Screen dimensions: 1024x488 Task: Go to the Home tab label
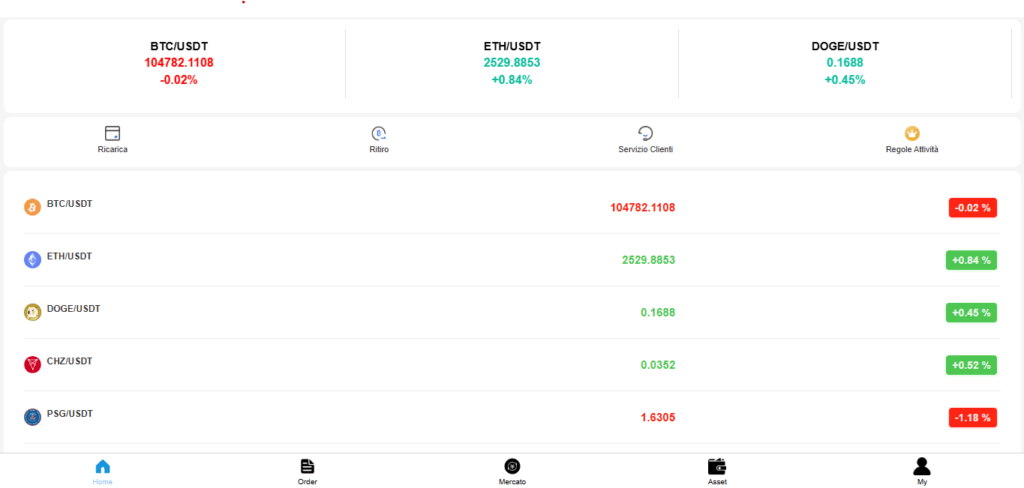[103, 482]
